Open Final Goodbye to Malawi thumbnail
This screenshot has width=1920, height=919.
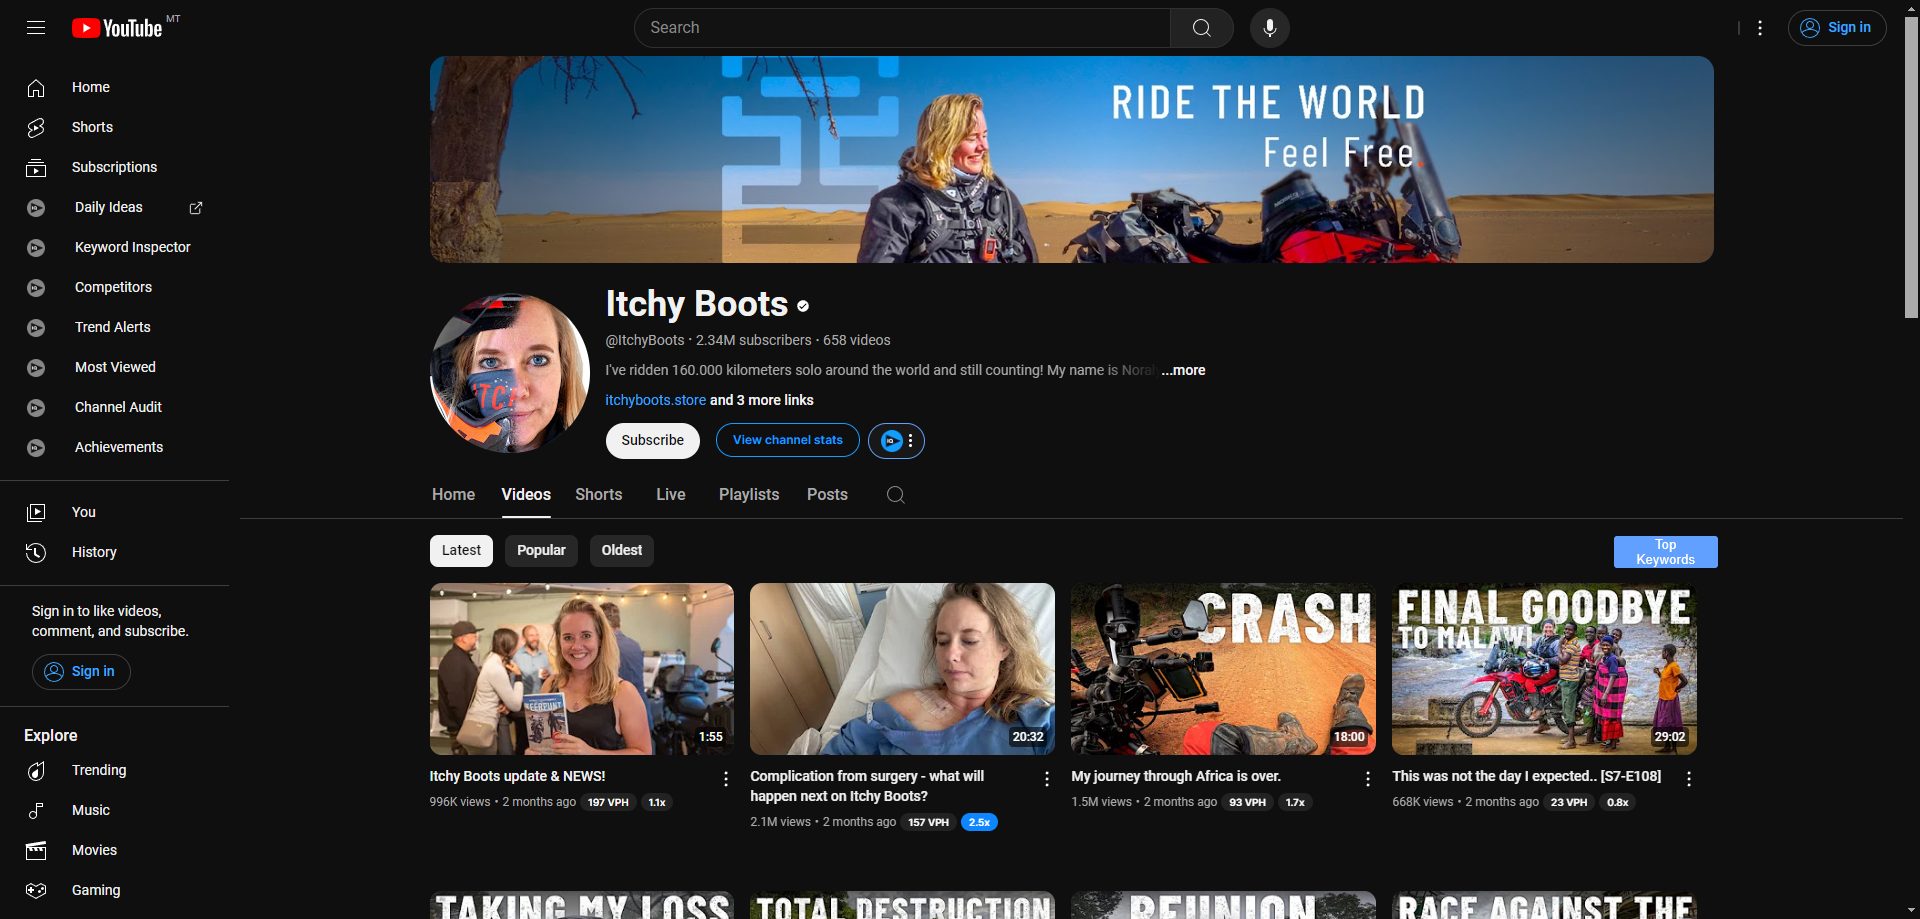pos(1544,669)
